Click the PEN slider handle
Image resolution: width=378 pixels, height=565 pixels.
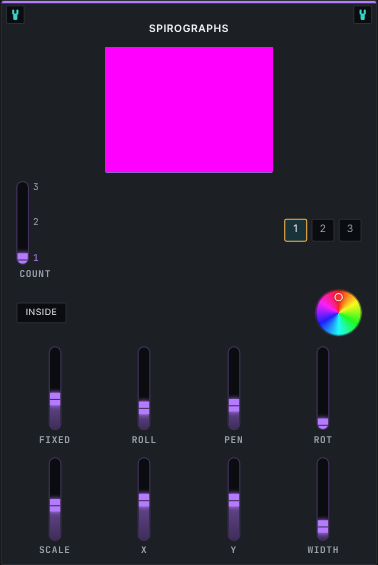coord(234,405)
